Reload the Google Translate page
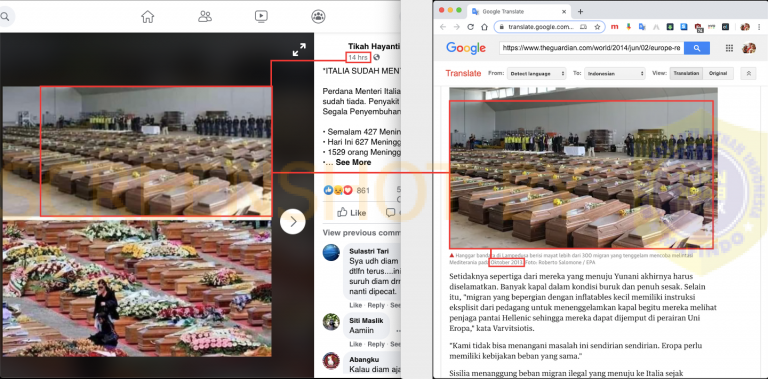768x379 pixels. [471, 27]
